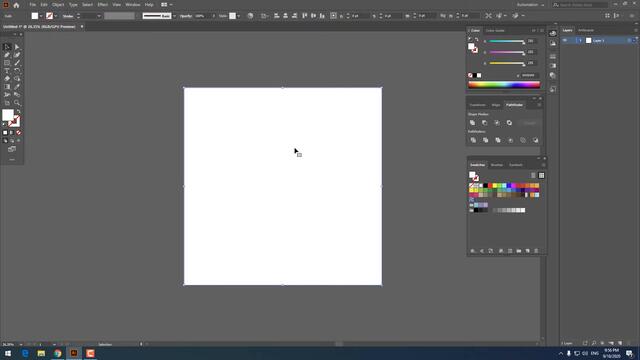Image resolution: width=640 pixels, height=360 pixels.
Task: Open the Help menu
Action: tap(149, 4)
